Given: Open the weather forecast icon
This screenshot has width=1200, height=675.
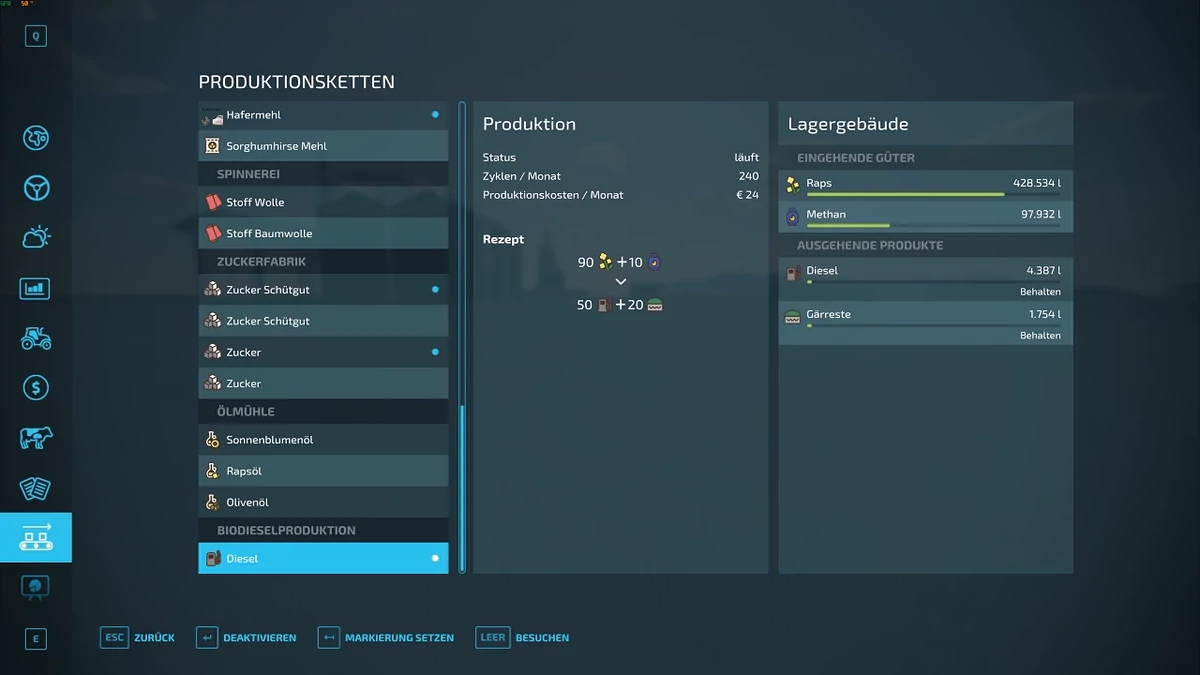Looking at the screenshot, I should point(36,238).
